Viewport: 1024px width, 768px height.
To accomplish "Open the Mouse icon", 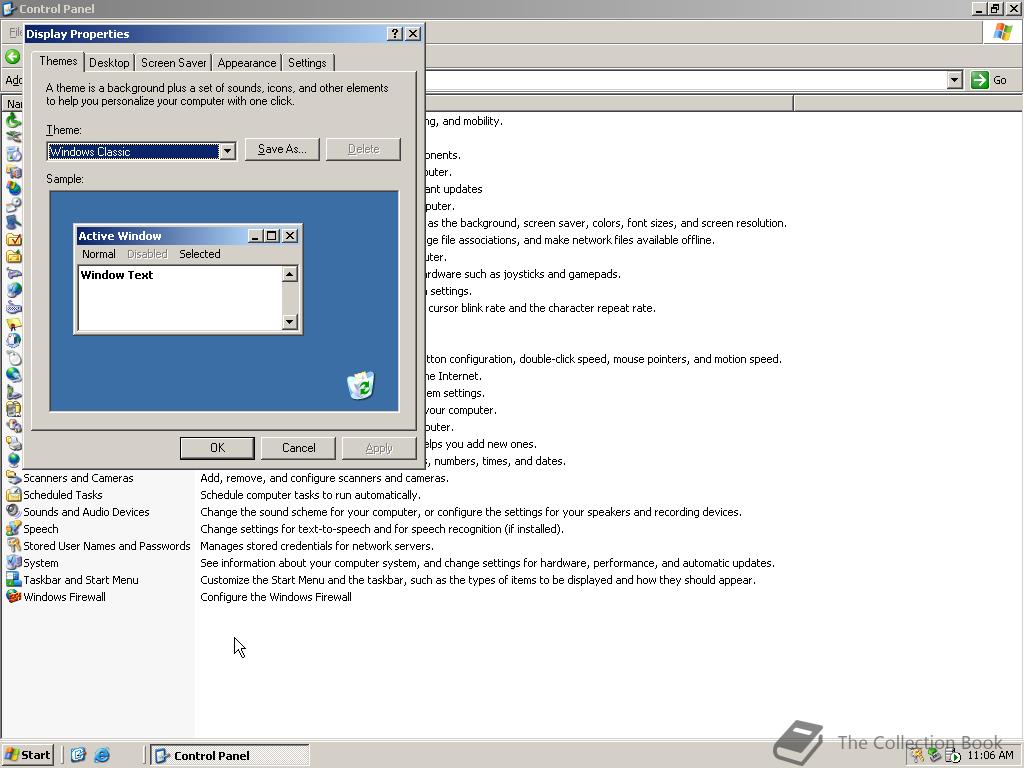I will (x=13, y=359).
